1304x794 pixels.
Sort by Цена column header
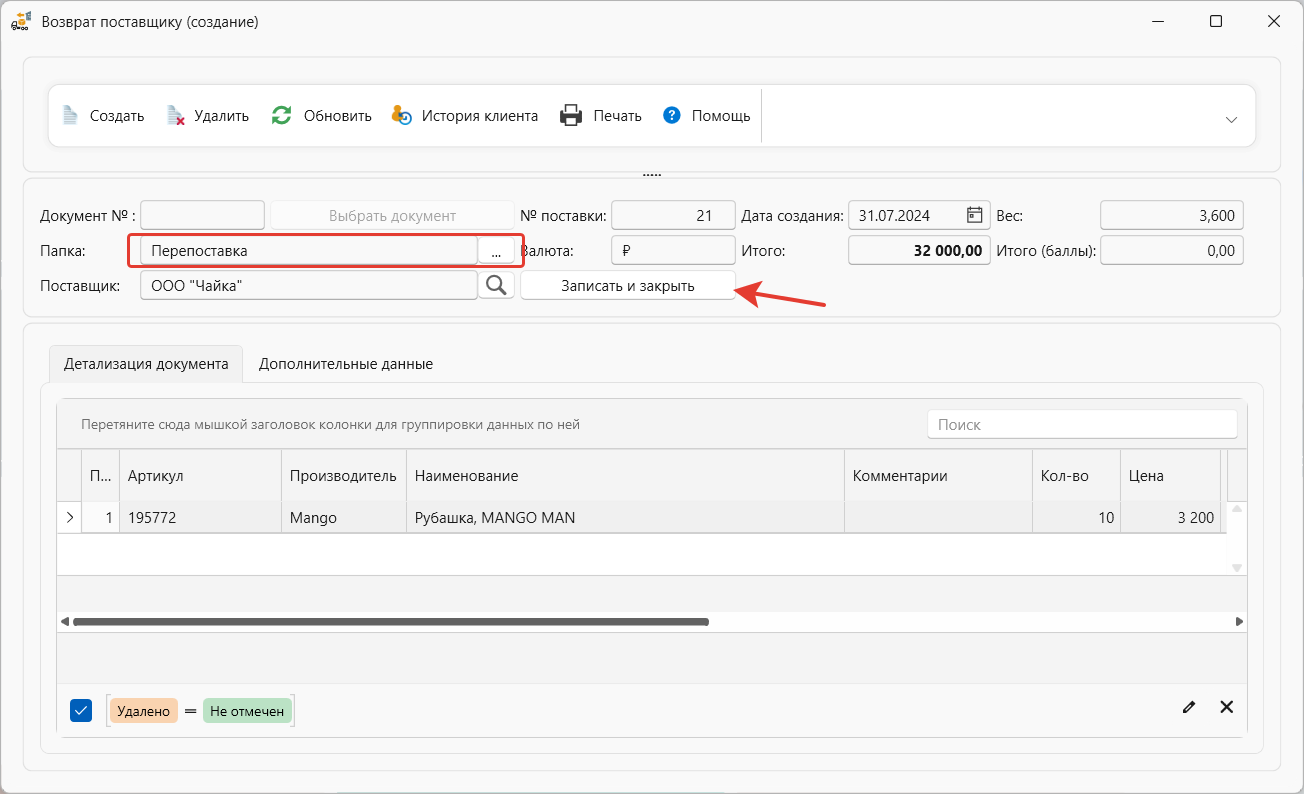click(x=1170, y=475)
